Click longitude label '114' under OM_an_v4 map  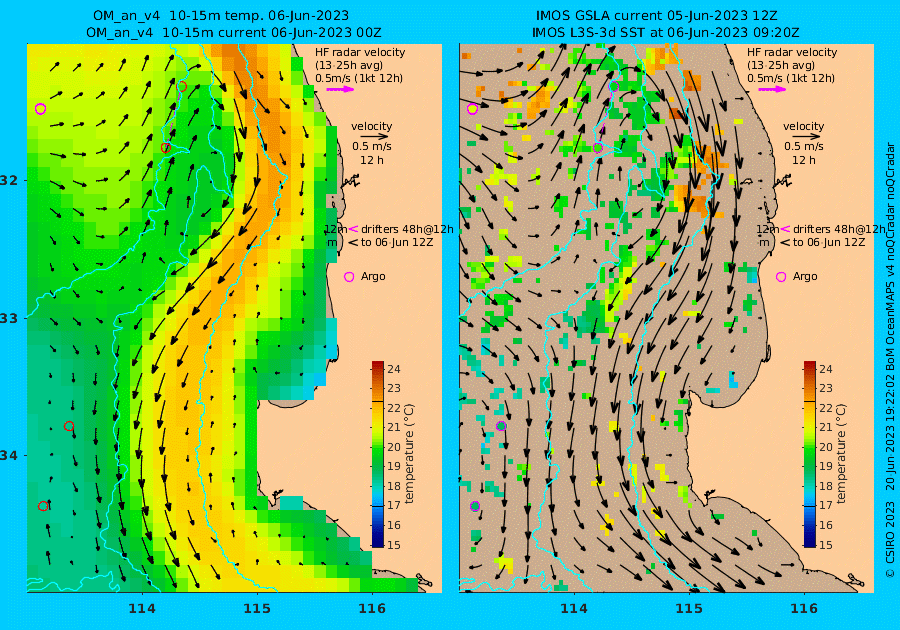[x=142, y=609]
